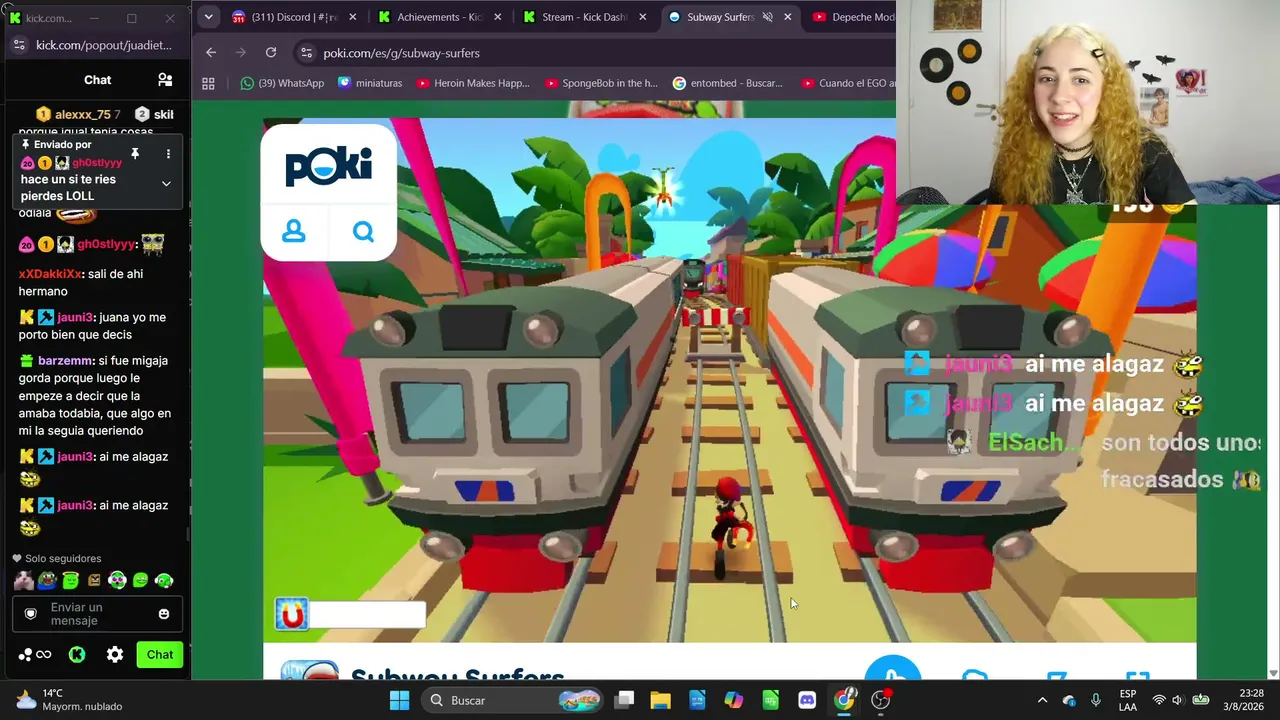1280x720 pixels.
Task: Open File Explorer from the taskbar
Action: click(x=660, y=700)
